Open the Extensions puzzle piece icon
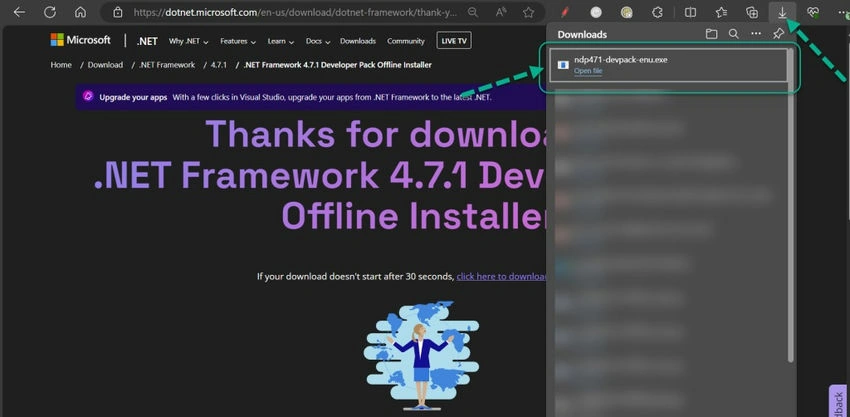This screenshot has height=417, width=850. (x=657, y=12)
